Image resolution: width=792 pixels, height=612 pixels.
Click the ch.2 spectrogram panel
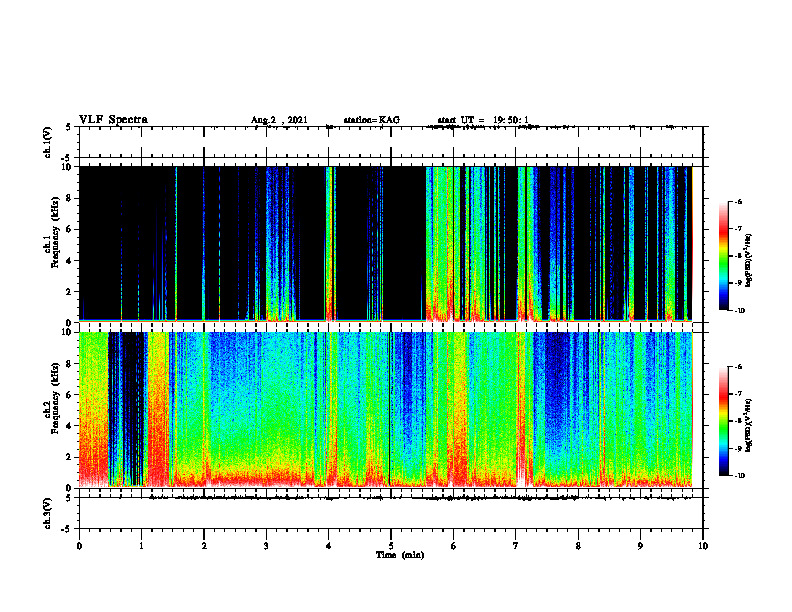pos(391,410)
